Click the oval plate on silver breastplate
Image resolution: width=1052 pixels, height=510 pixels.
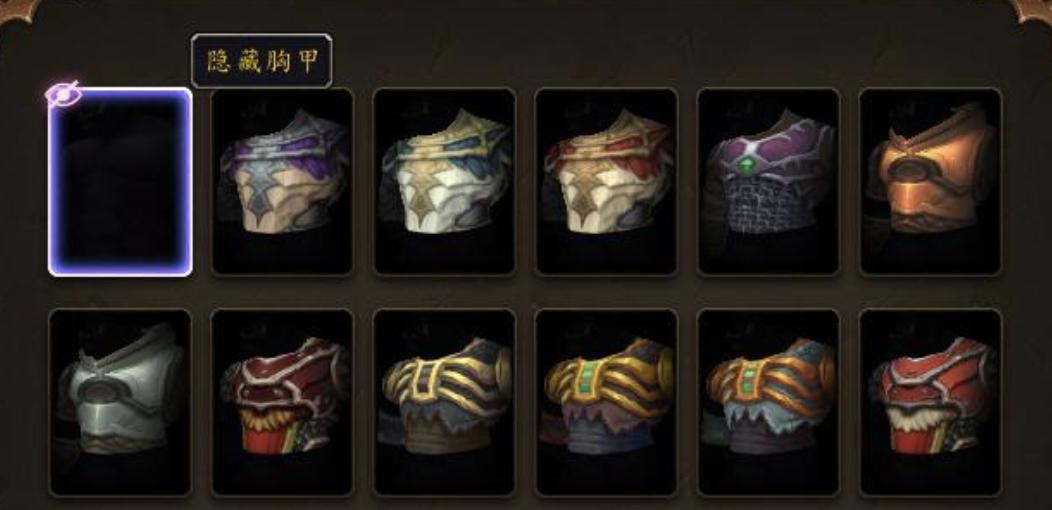(x=101, y=392)
